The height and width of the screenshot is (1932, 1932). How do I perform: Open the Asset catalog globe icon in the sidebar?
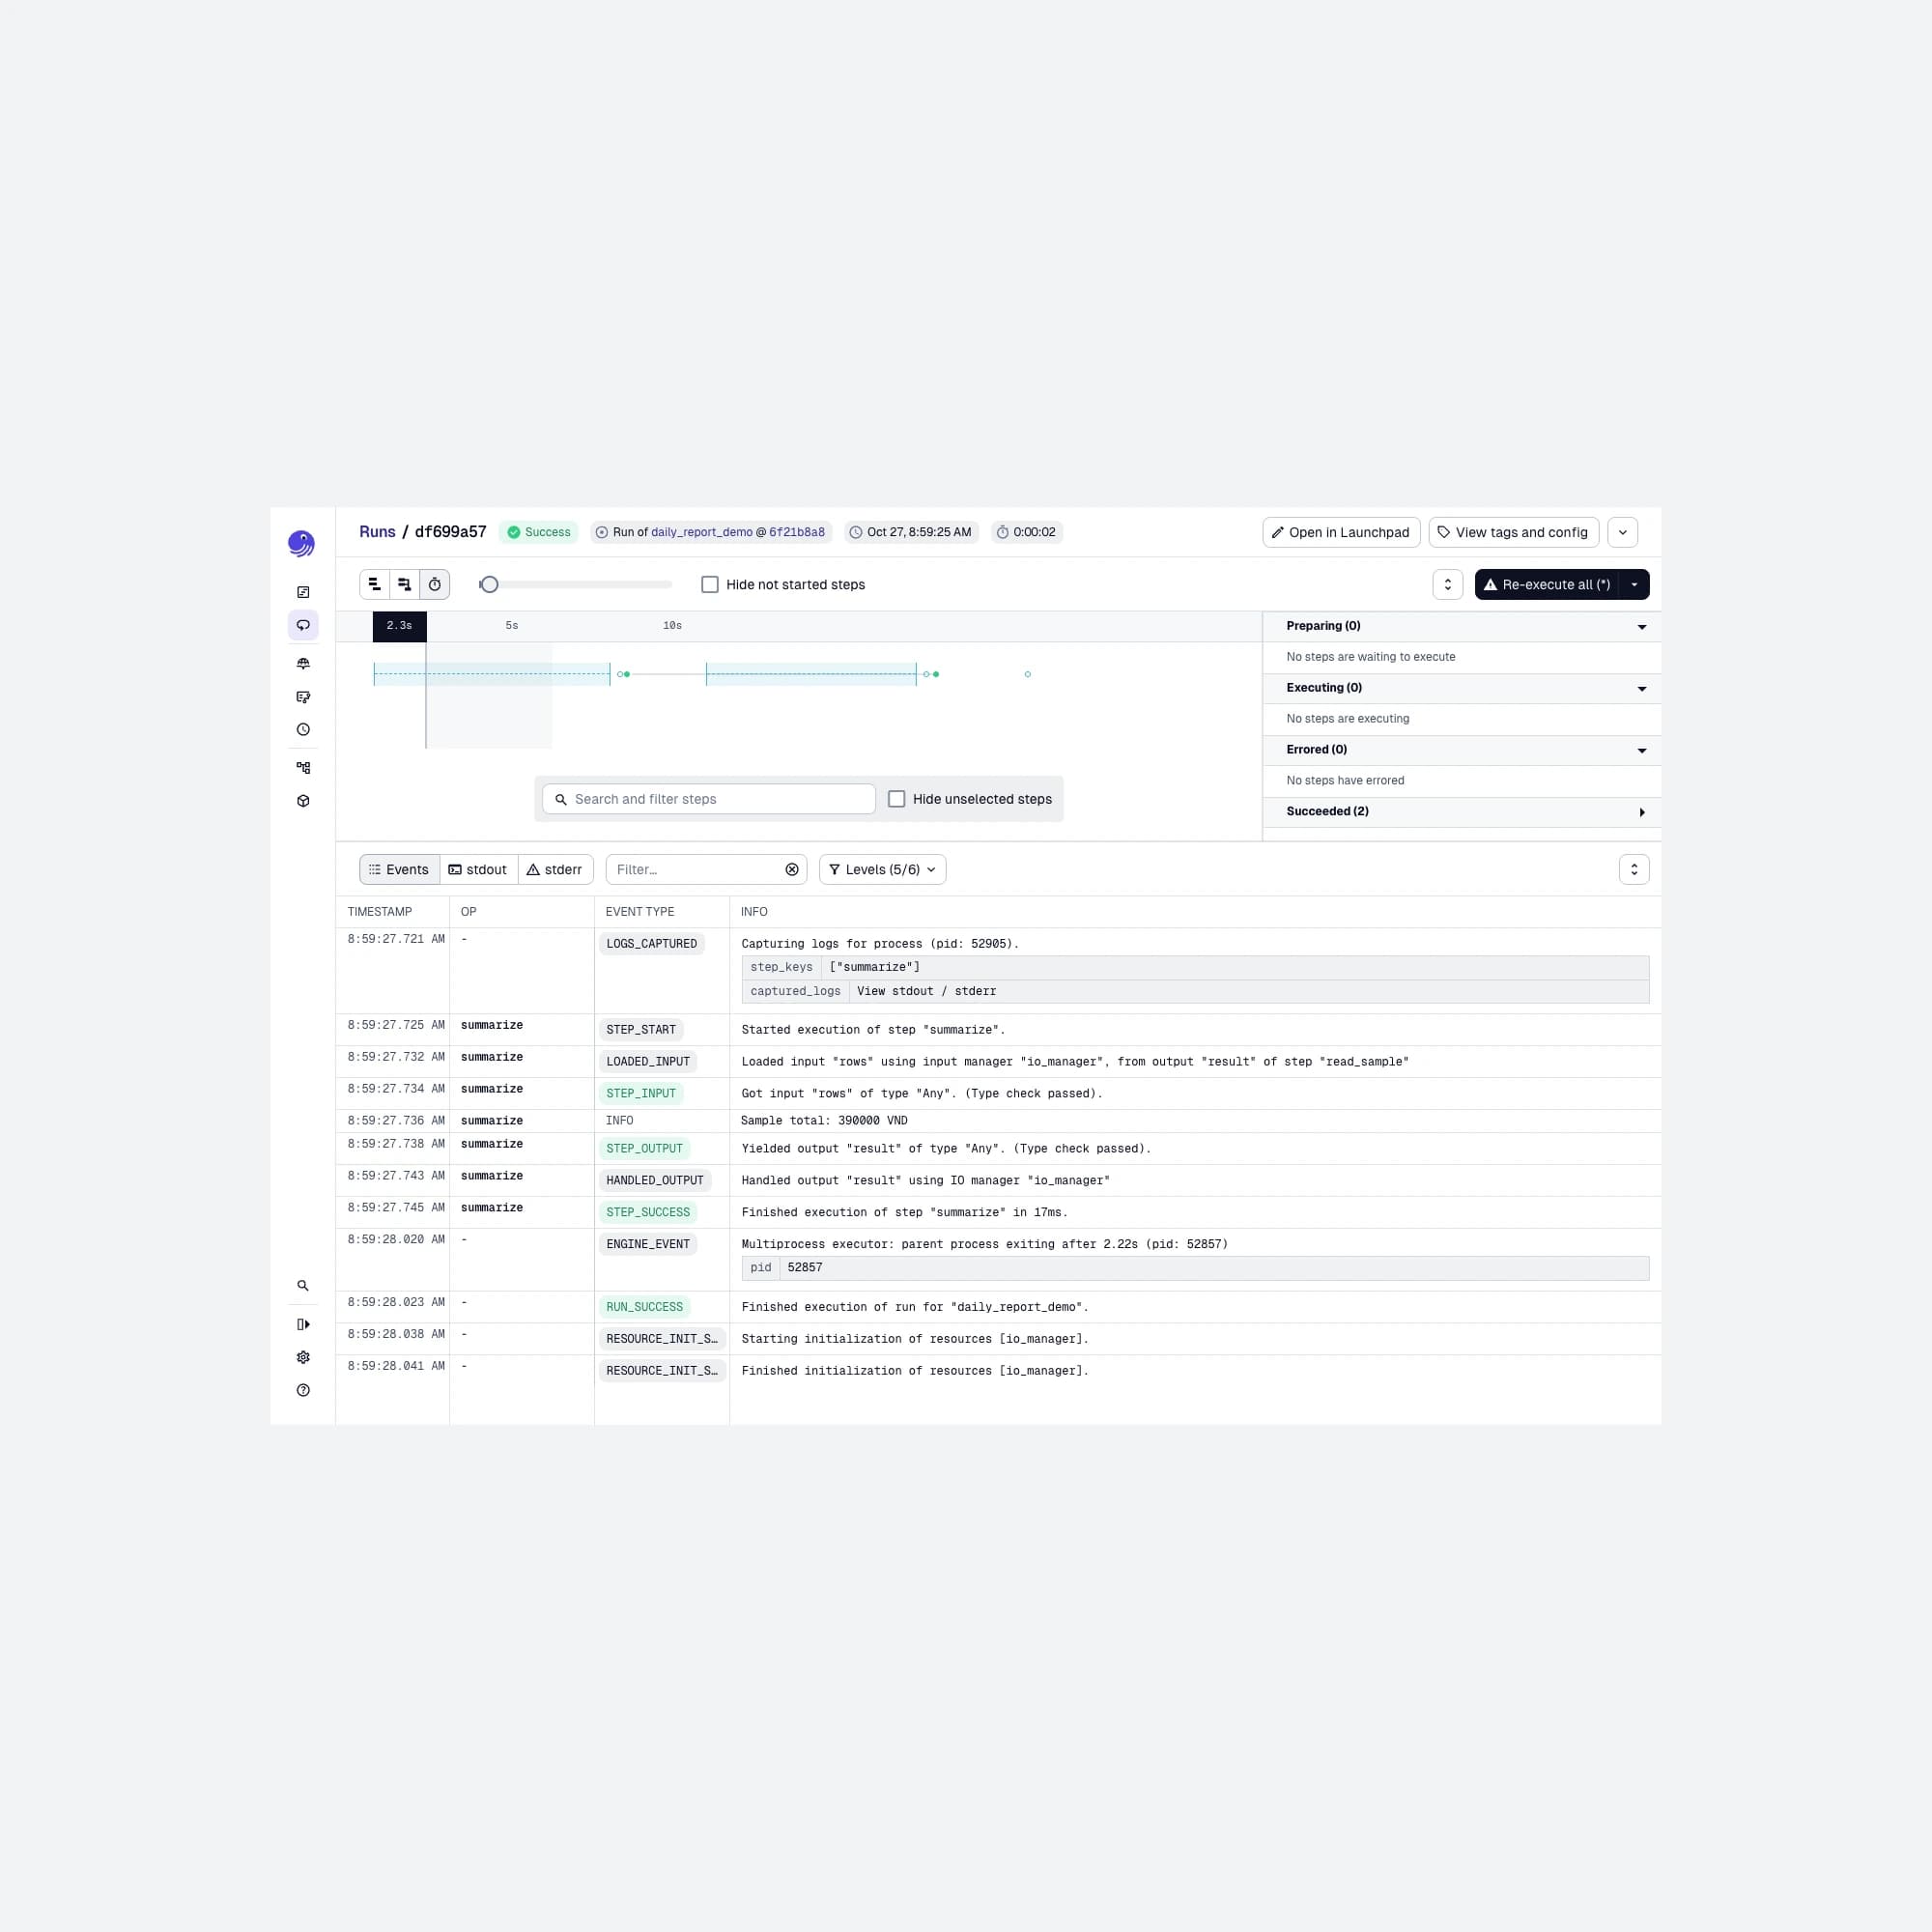pyautogui.click(x=303, y=664)
